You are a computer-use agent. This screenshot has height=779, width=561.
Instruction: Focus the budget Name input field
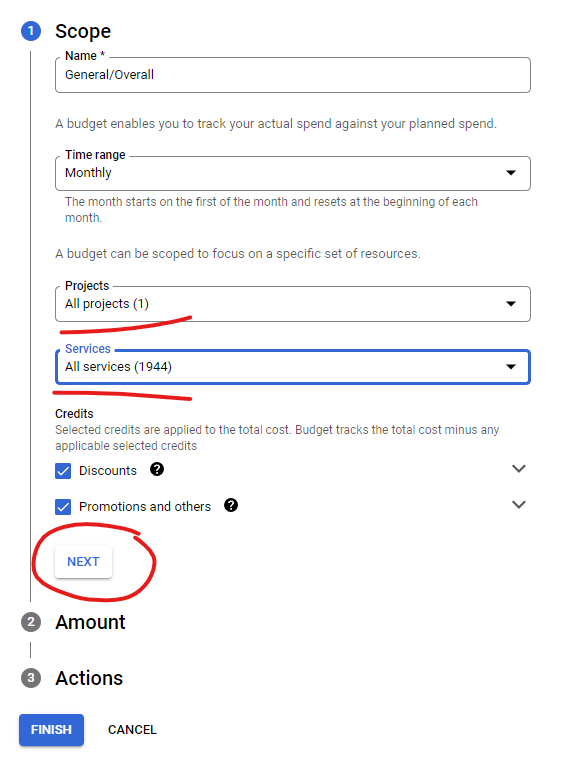pos(293,75)
